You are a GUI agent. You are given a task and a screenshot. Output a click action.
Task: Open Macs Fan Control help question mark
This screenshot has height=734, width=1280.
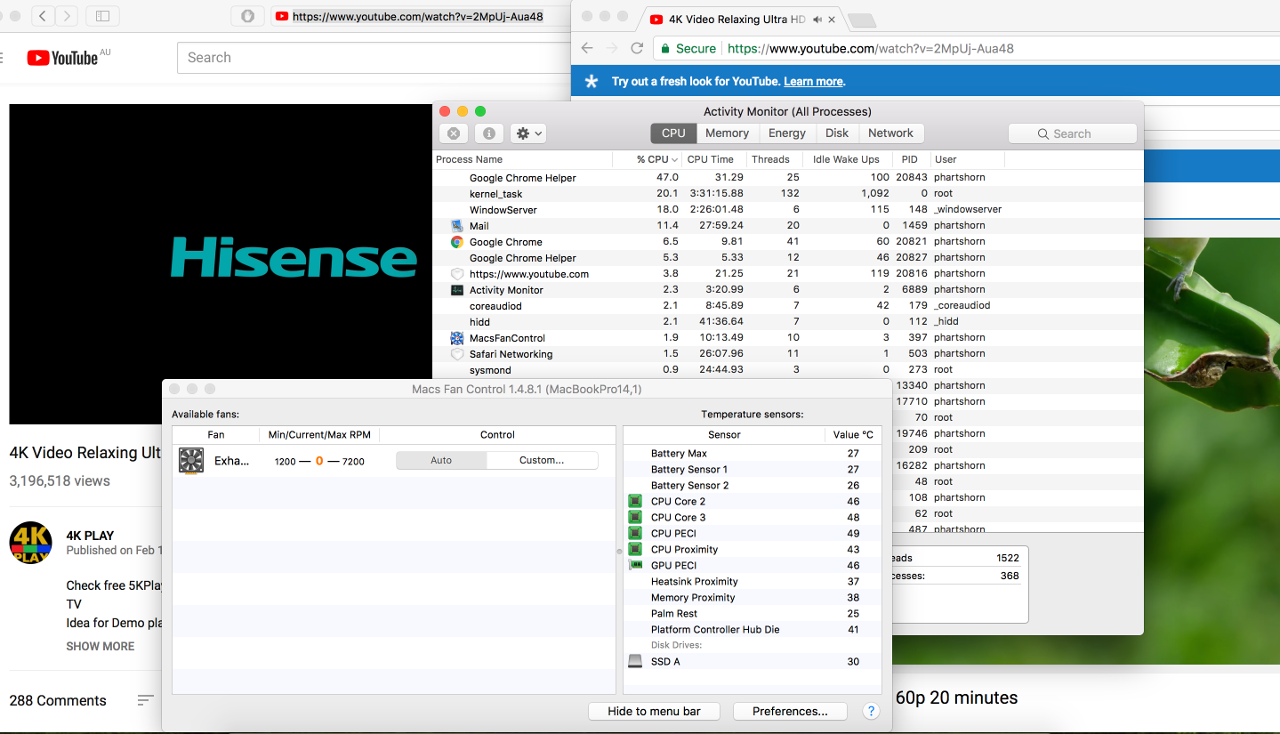[871, 711]
